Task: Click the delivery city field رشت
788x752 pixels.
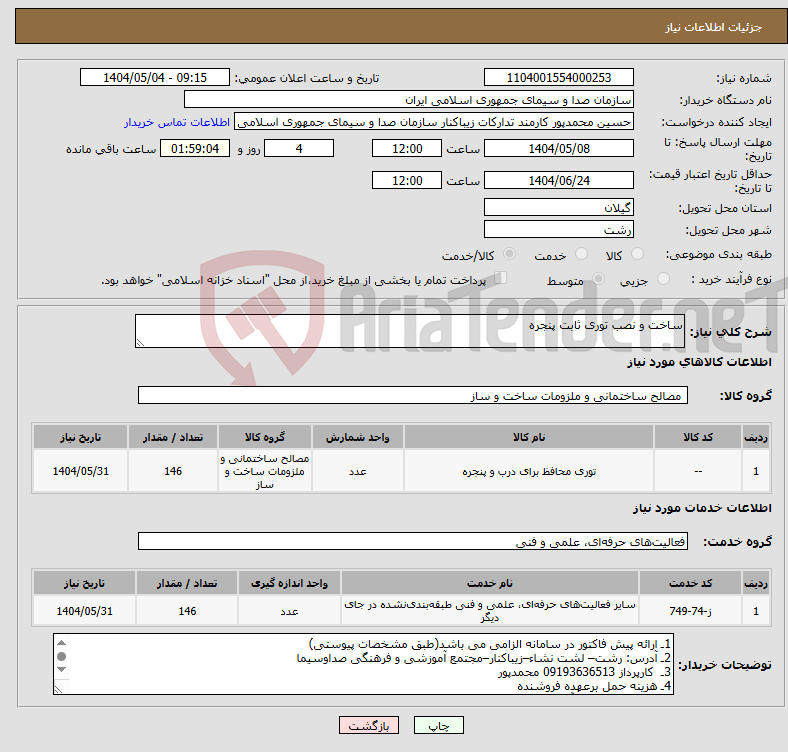Action: [x=558, y=229]
